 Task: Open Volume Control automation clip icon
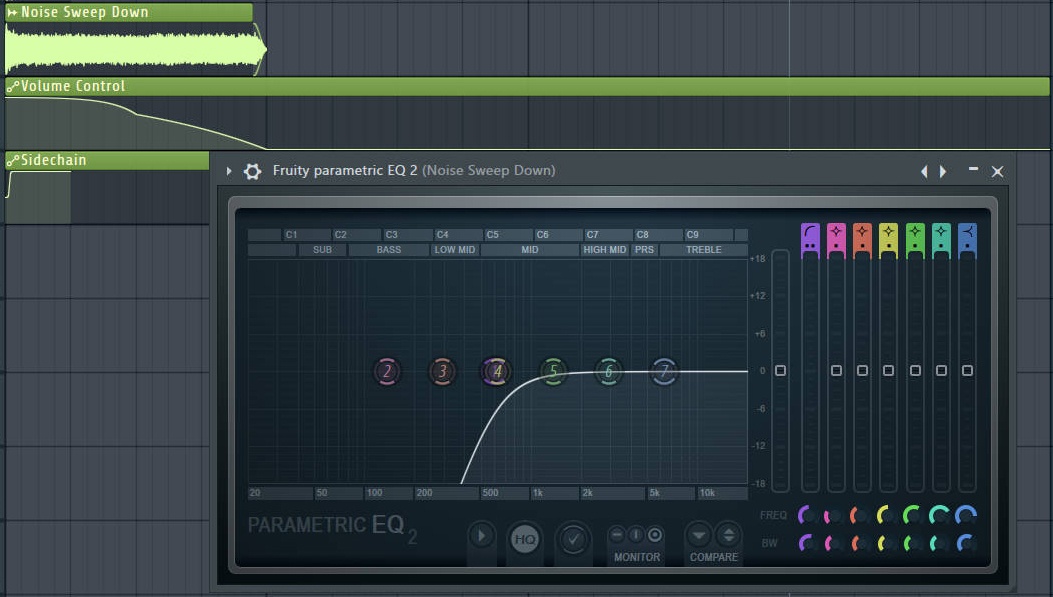[x=12, y=86]
